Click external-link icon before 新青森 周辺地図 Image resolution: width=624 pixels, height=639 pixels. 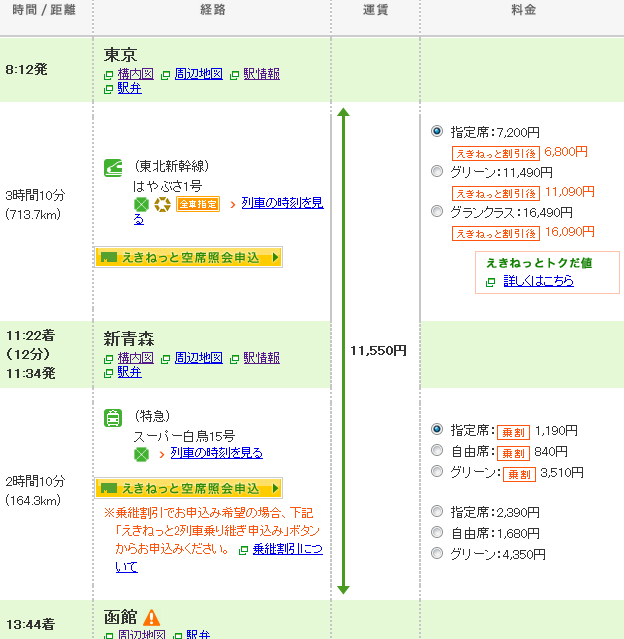click(165, 359)
